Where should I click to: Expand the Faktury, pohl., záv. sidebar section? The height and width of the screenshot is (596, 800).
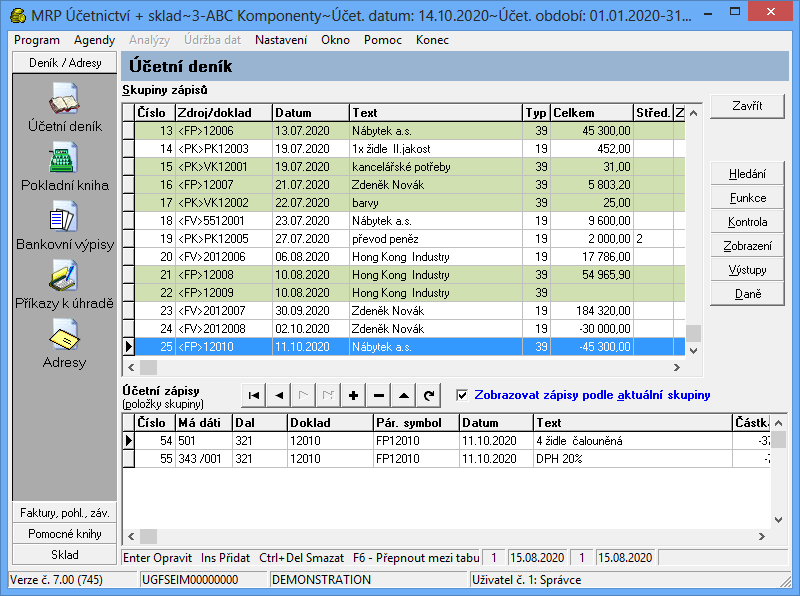tap(64, 513)
